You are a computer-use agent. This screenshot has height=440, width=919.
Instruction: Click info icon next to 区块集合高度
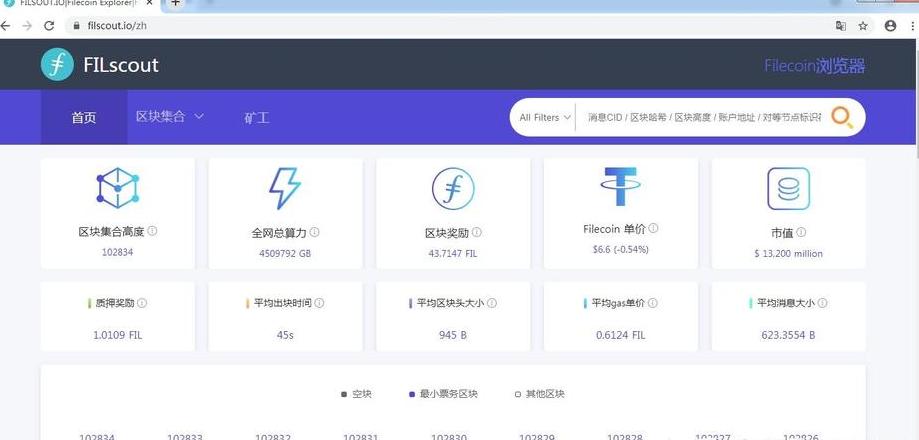[152, 231]
